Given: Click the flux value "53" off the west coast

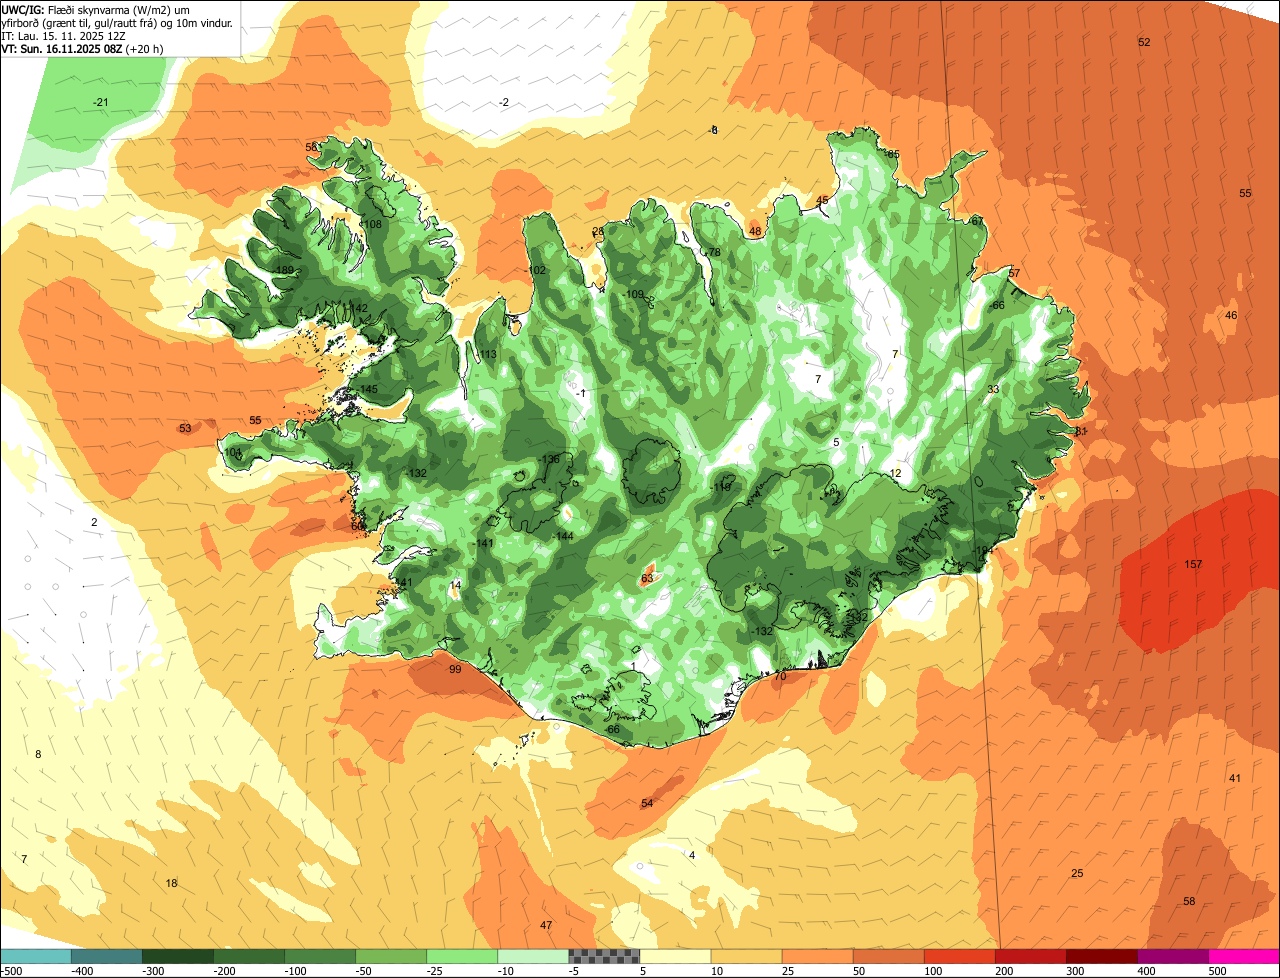Looking at the screenshot, I should (x=185, y=429).
